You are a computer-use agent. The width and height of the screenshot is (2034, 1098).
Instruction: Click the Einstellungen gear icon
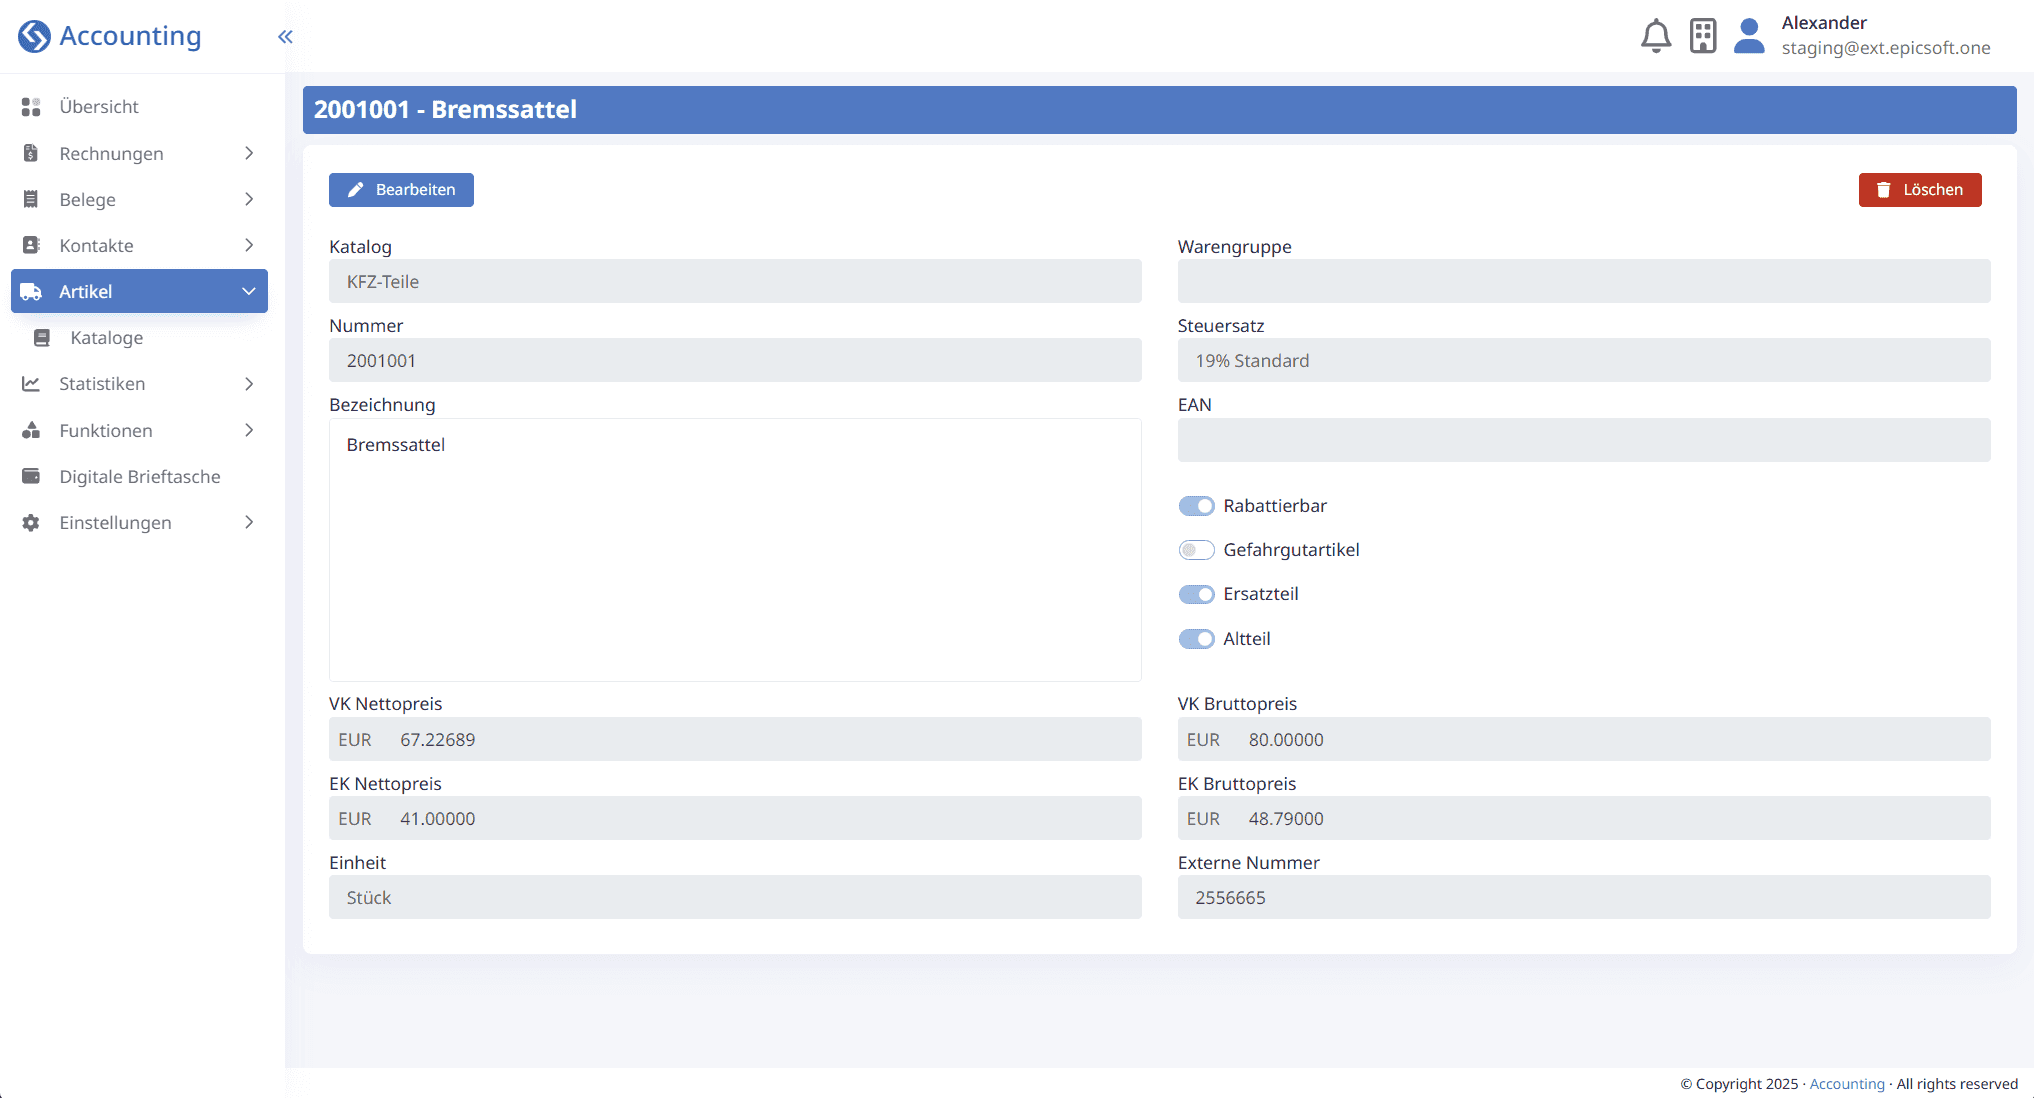(31, 523)
